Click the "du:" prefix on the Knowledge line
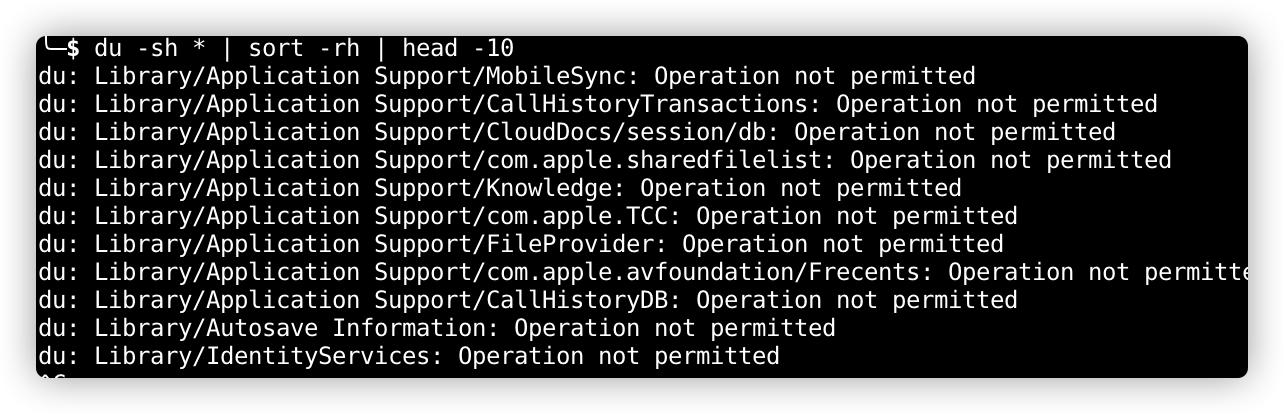The height and width of the screenshot is (414, 1284). pyautogui.click(x=59, y=188)
